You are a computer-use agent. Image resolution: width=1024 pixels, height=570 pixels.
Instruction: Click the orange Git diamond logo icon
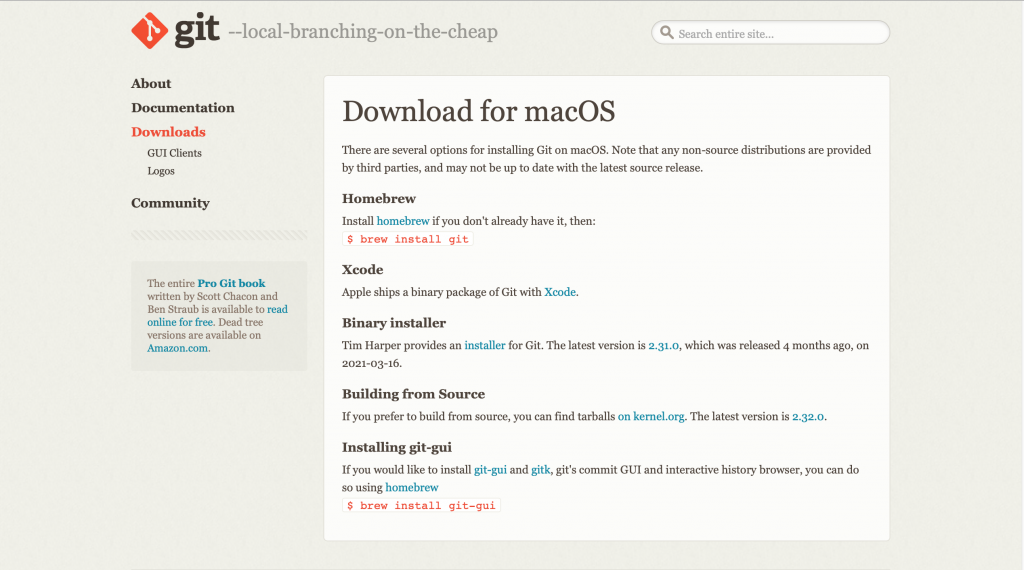150,31
